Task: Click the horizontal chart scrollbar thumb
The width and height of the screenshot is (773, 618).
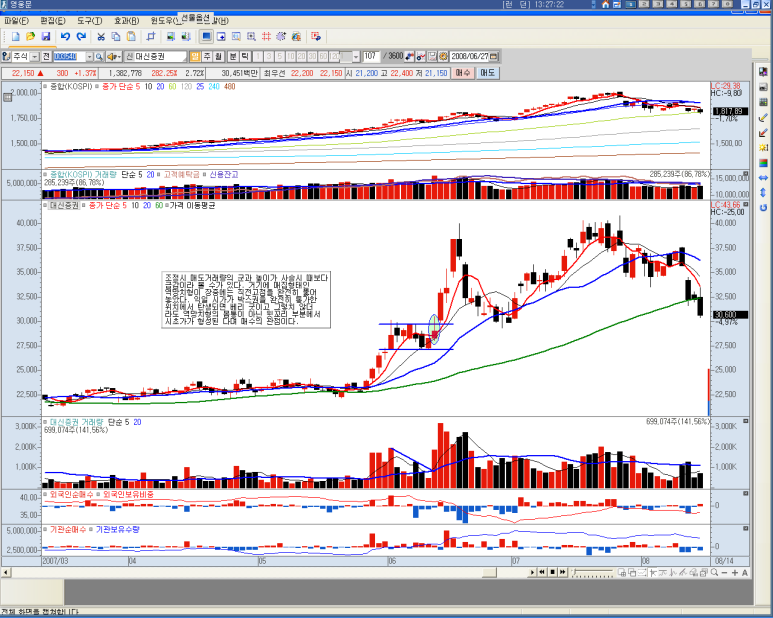Action: (x=489, y=572)
